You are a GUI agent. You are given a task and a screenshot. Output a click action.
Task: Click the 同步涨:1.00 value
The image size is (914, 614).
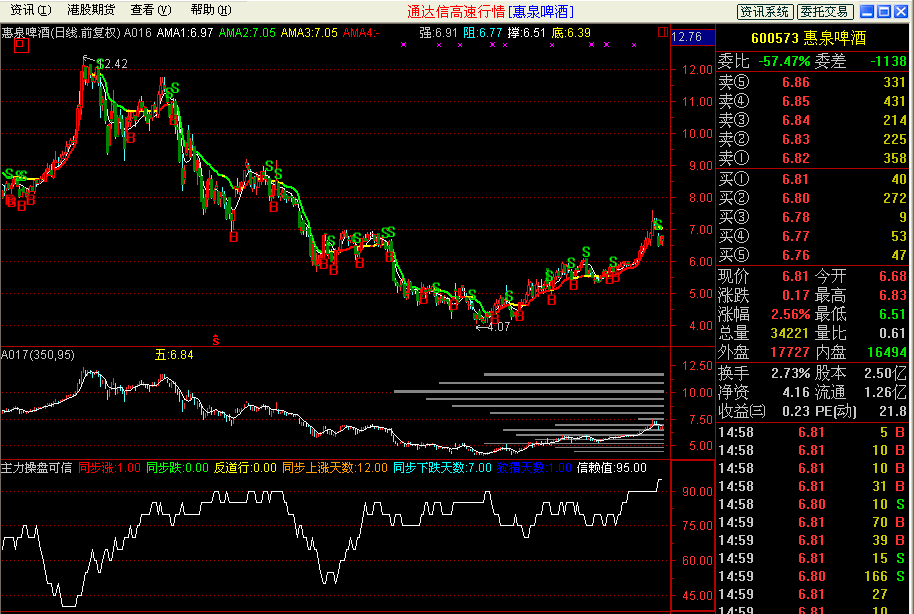click(x=109, y=468)
